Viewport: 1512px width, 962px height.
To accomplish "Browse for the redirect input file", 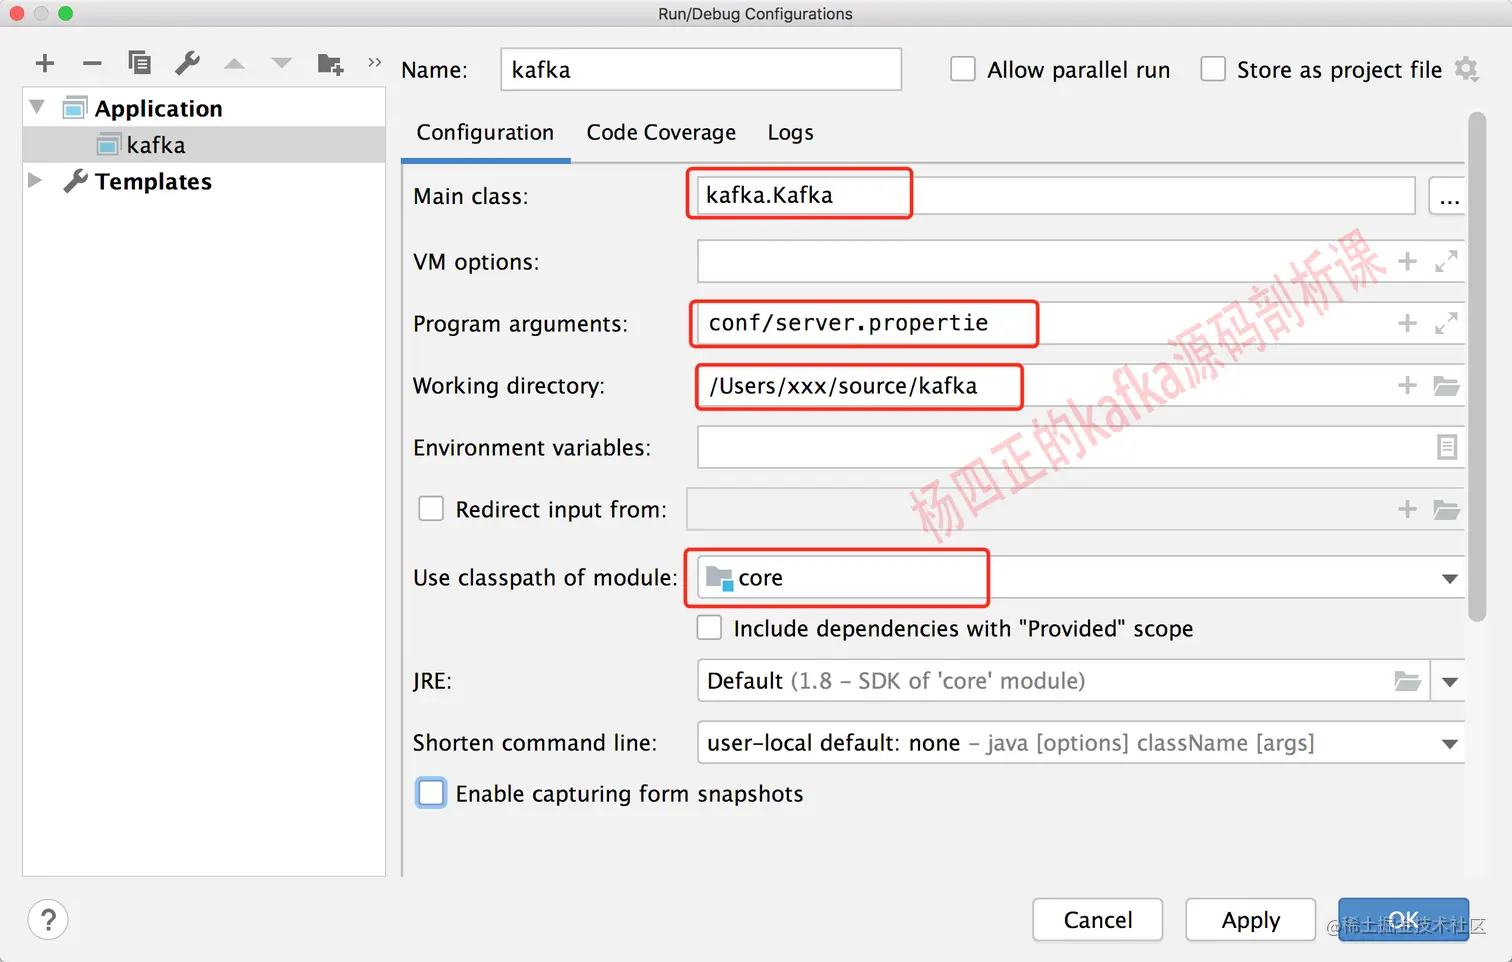I will point(1447,510).
